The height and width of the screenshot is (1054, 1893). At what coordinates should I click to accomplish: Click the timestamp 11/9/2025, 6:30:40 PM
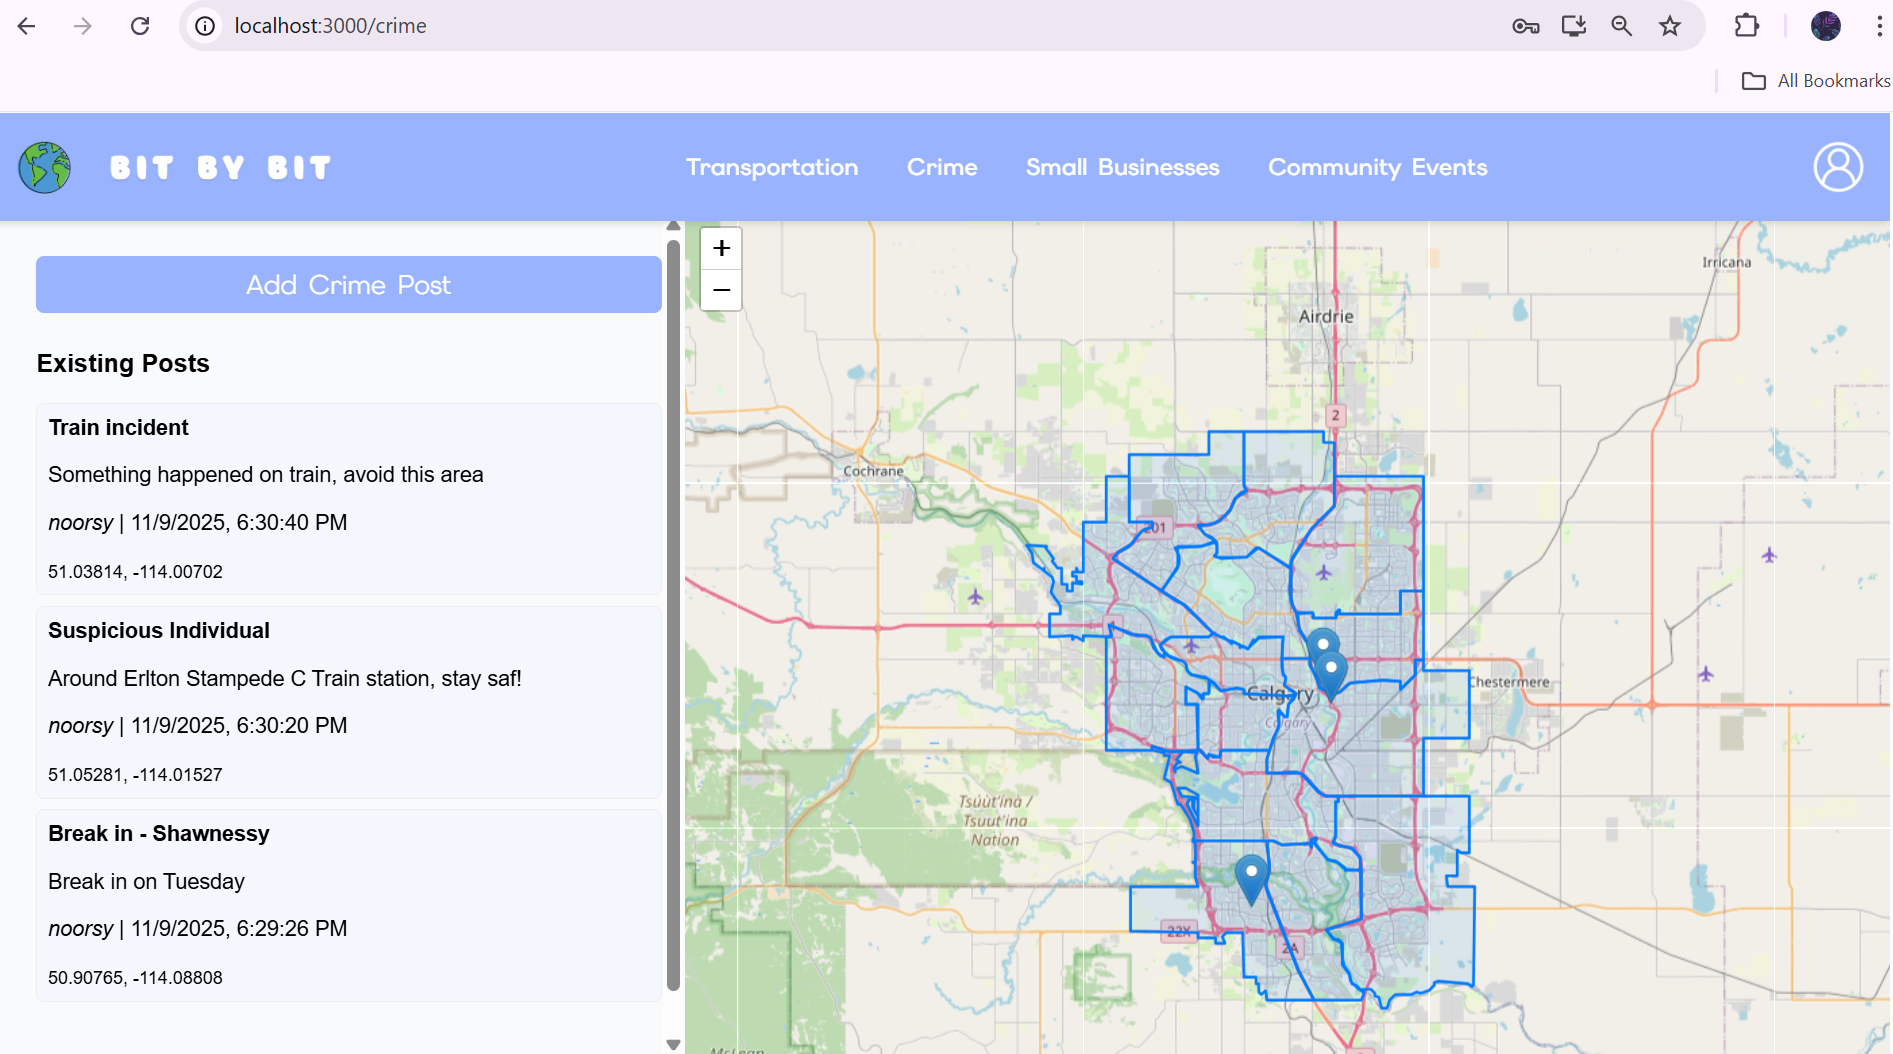(239, 523)
